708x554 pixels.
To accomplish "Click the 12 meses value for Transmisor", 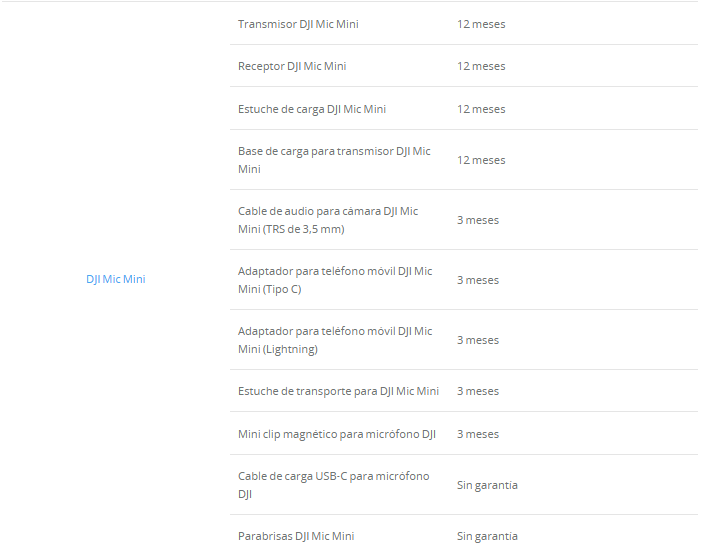I will point(481,24).
